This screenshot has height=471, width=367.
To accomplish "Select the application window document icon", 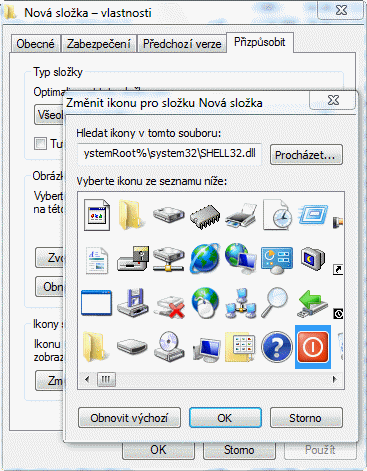I will click(x=97, y=215).
